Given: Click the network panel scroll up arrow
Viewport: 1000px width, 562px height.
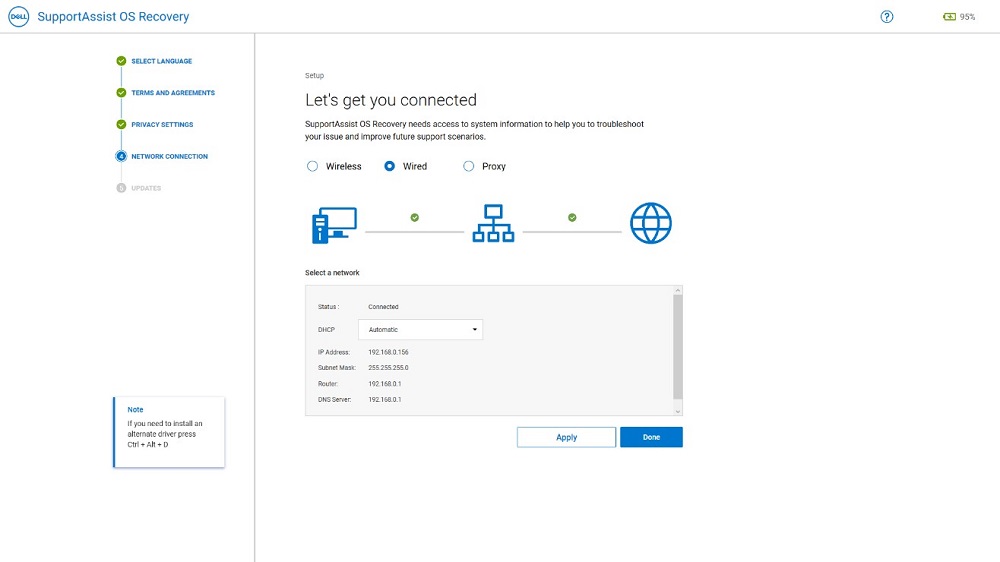Looking at the screenshot, I should (x=678, y=290).
